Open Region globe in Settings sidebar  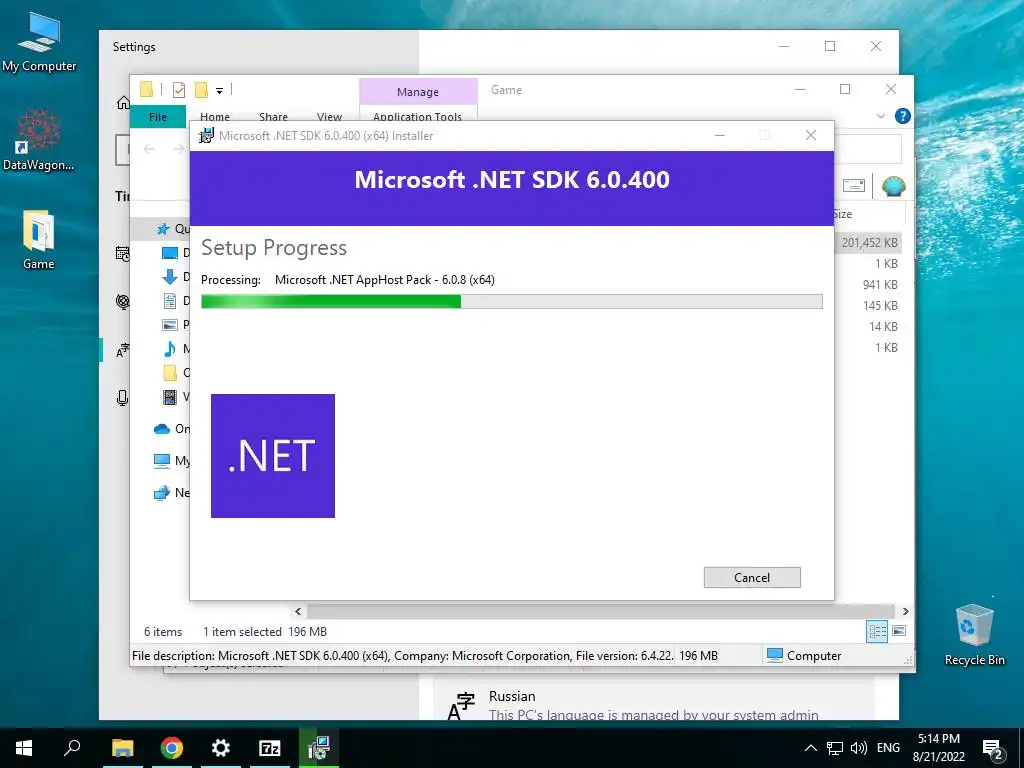click(122, 301)
